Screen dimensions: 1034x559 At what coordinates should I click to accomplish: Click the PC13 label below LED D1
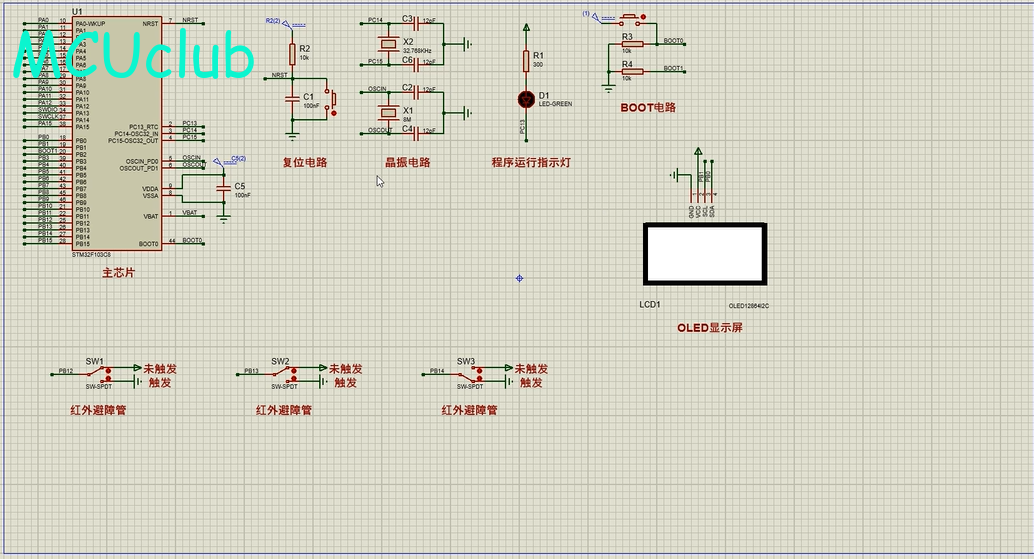522,126
